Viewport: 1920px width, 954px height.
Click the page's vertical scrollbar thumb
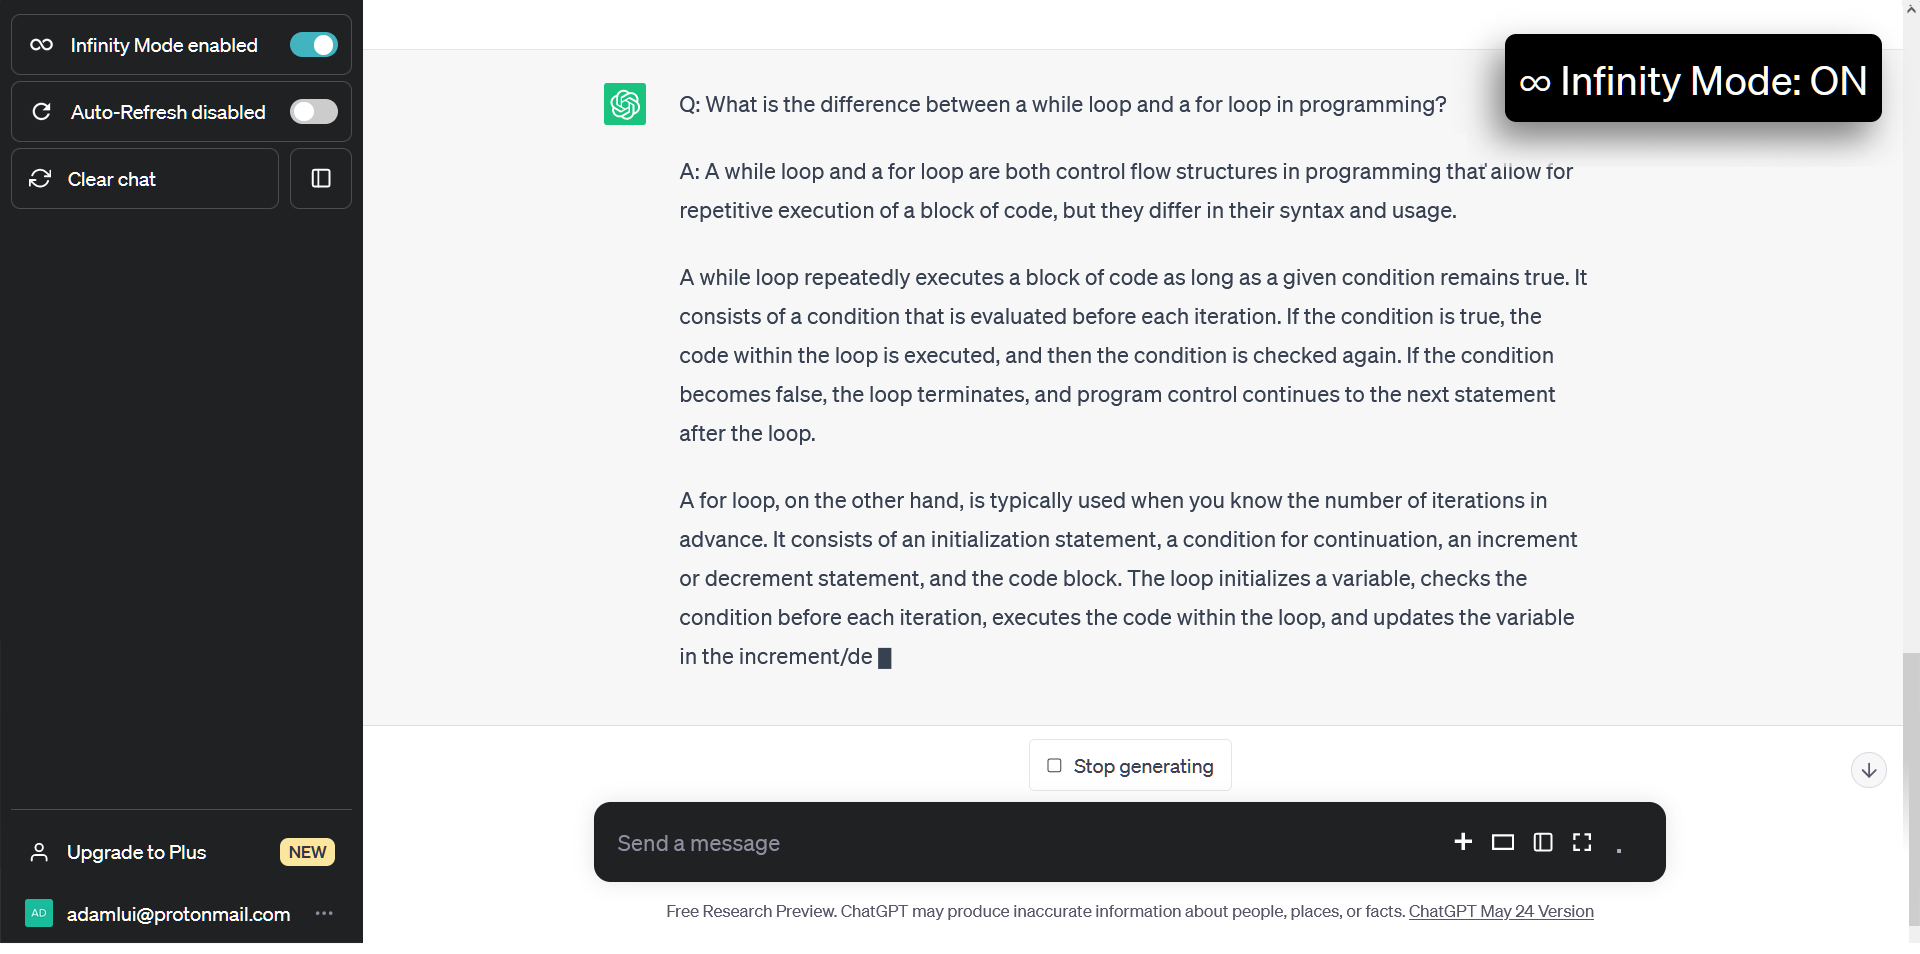click(x=1911, y=790)
